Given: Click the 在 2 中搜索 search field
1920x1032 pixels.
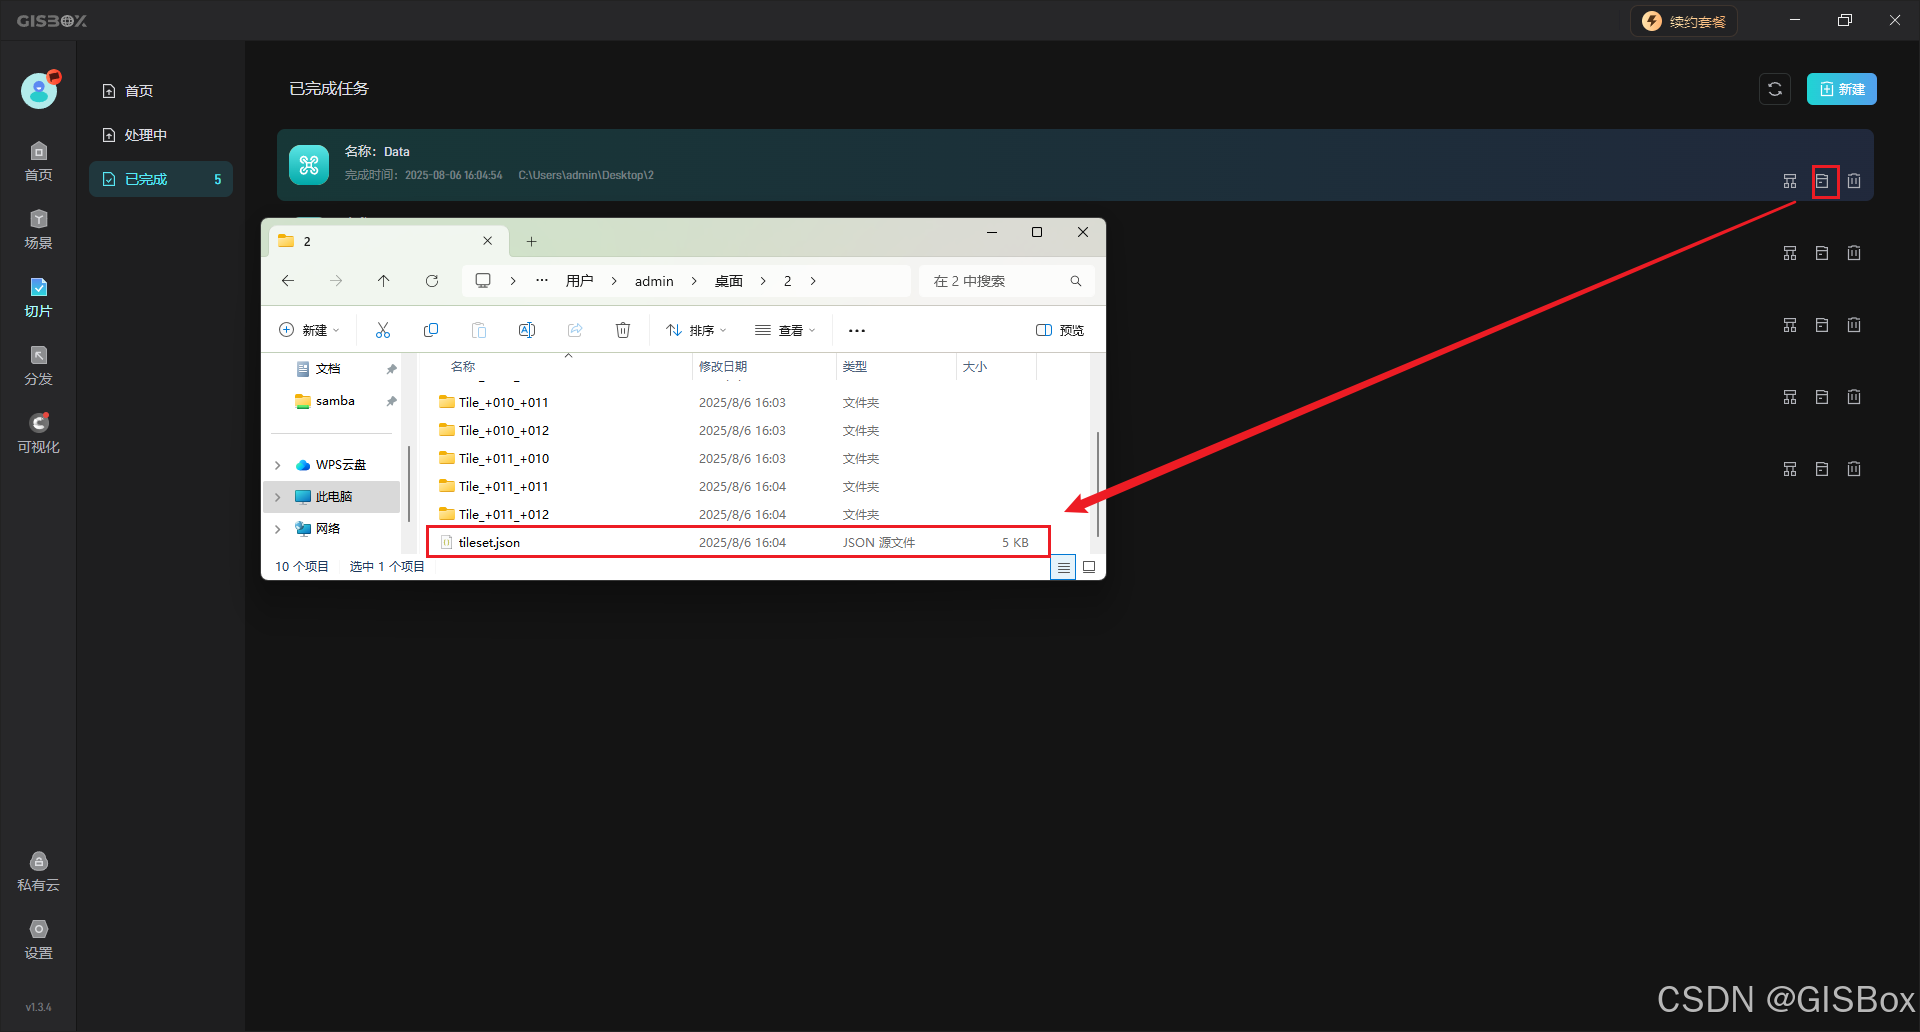Looking at the screenshot, I should pos(1006,281).
